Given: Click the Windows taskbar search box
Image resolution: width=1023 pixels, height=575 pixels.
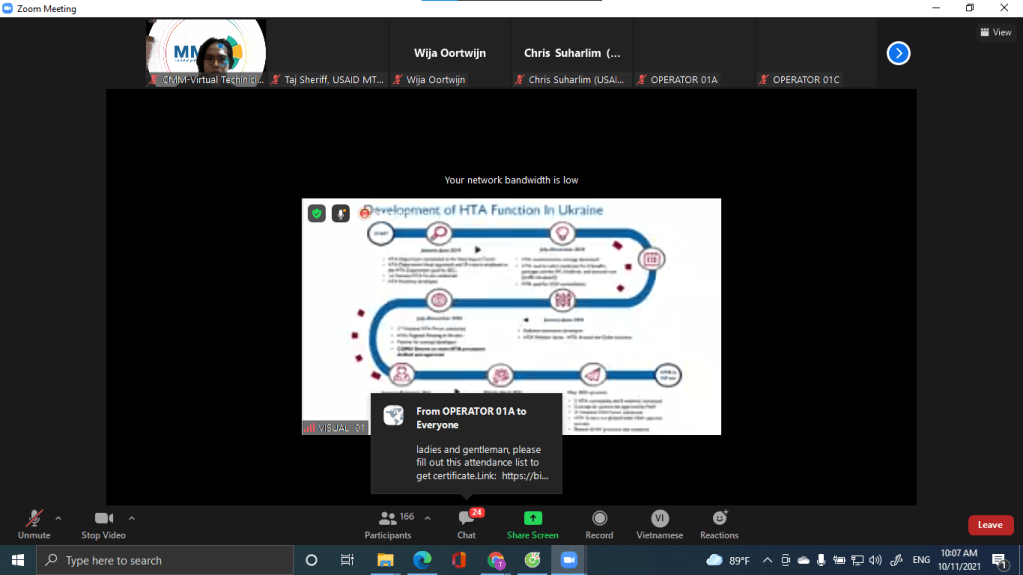Looking at the screenshot, I should click(165, 560).
